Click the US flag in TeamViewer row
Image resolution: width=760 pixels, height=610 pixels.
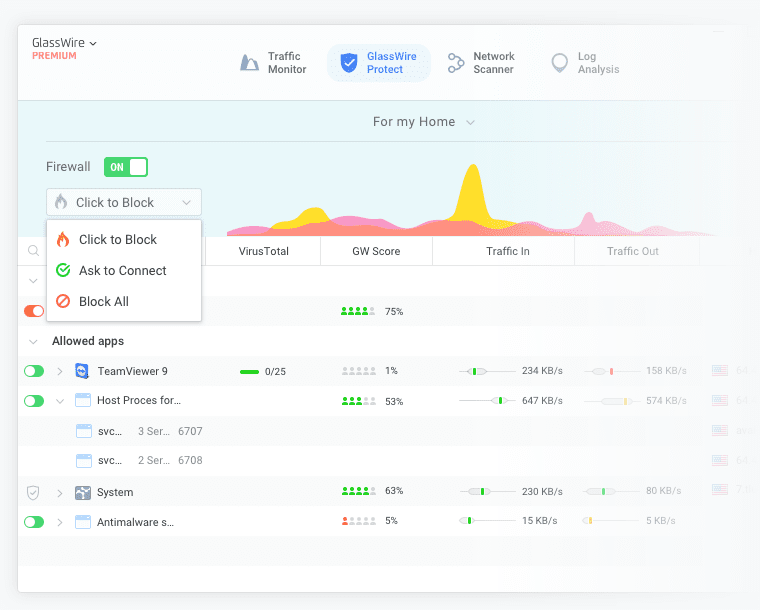[x=720, y=371]
